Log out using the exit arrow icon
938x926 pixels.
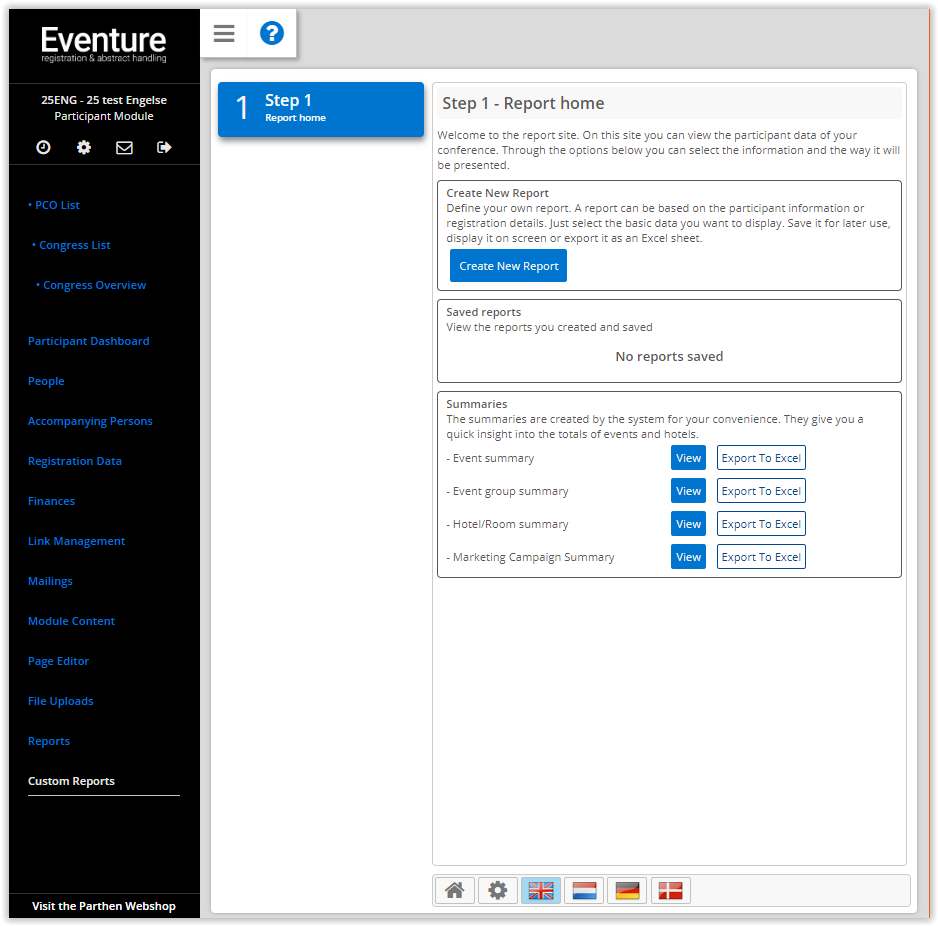point(164,147)
